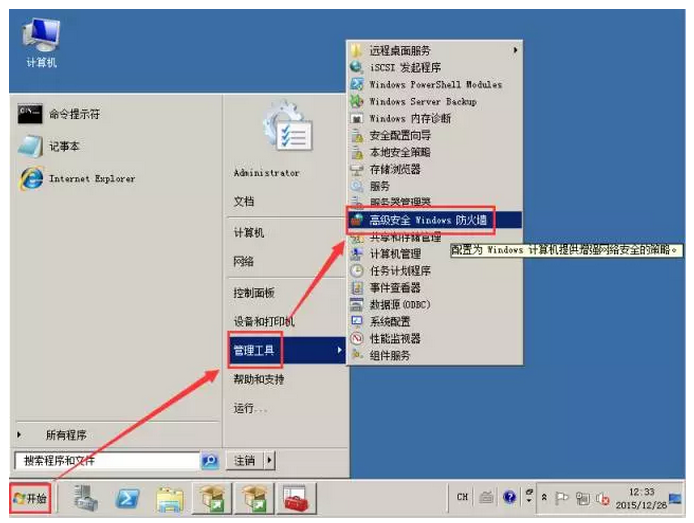The image size is (694, 523).
Task: Show hidden tray icons arrow
Action: [x=544, y=497]
